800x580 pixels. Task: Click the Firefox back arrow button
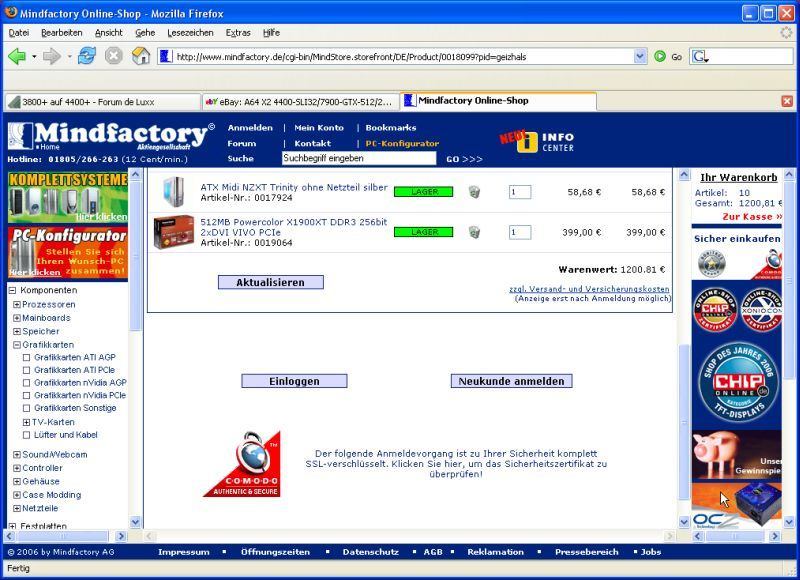click(x=17, y=56)
